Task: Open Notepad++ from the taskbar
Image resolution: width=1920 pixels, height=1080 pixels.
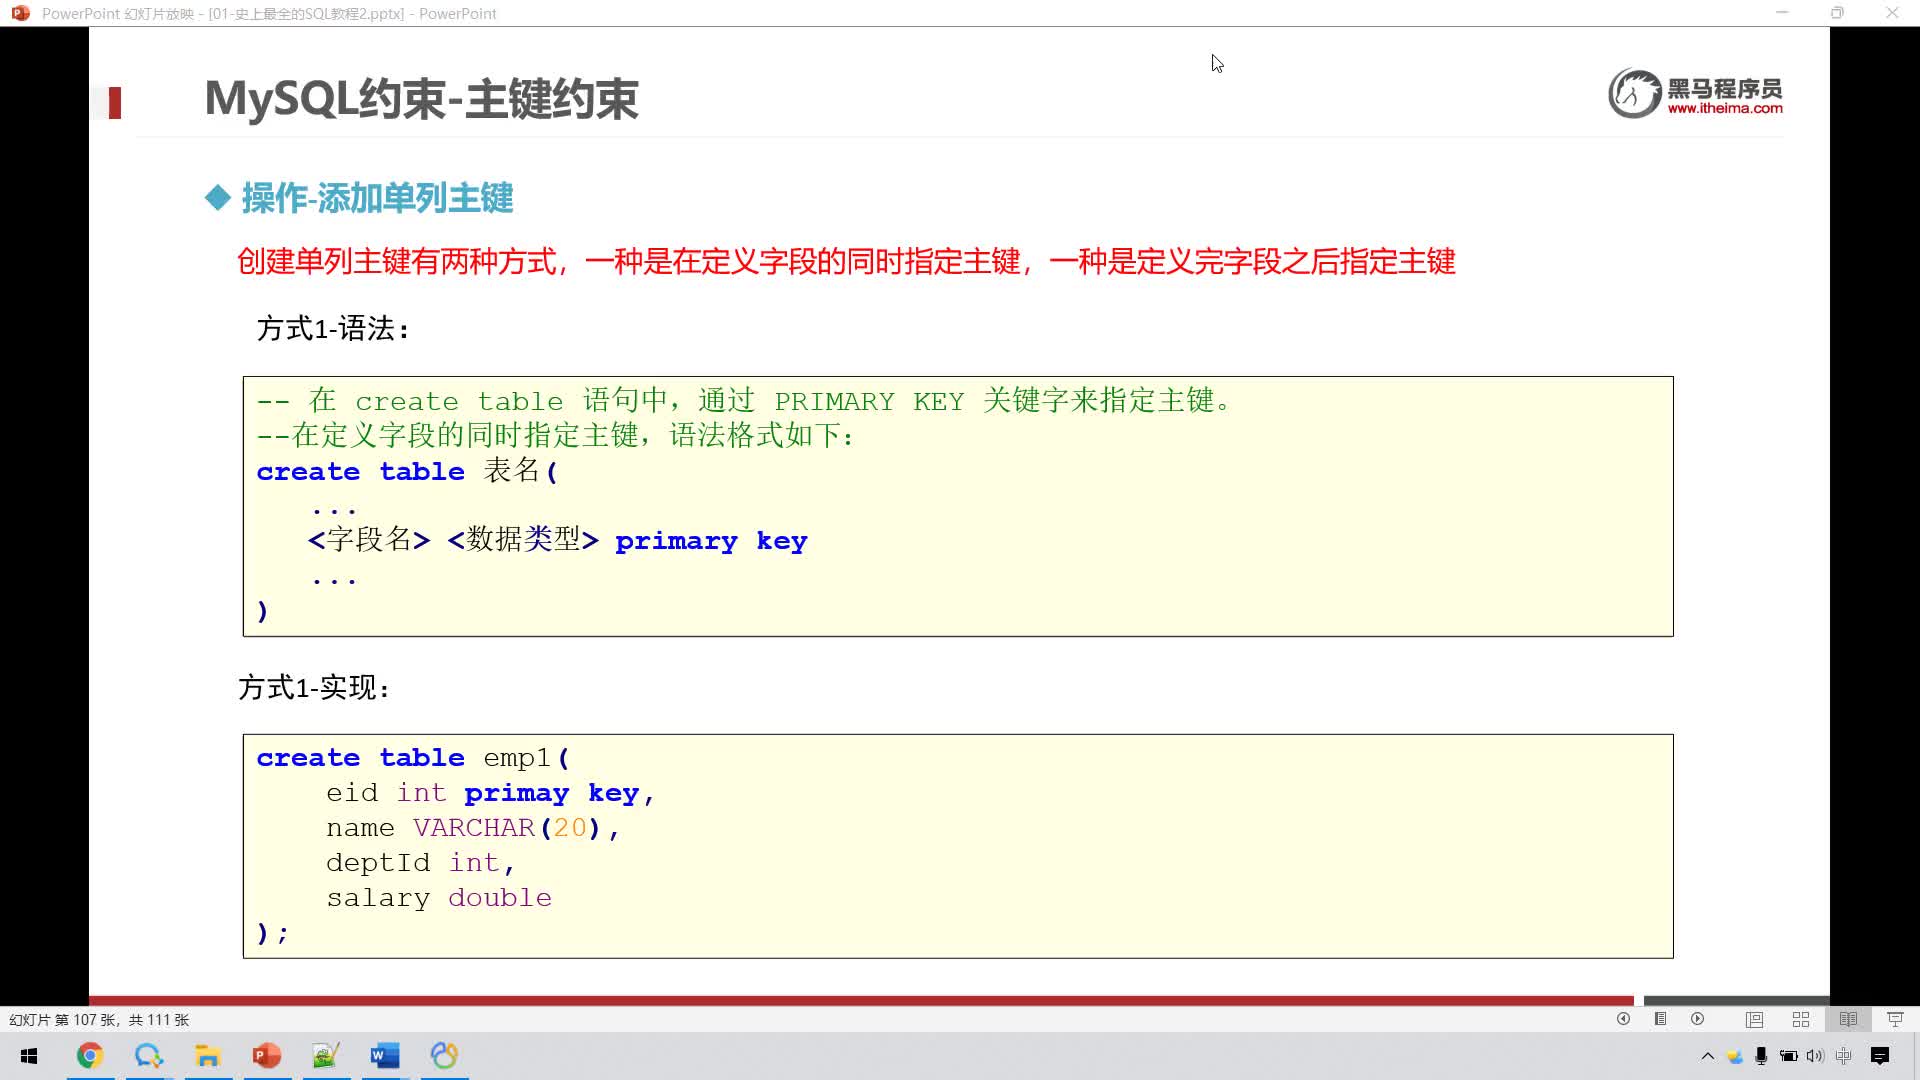Action: [x=326, y=1056]
